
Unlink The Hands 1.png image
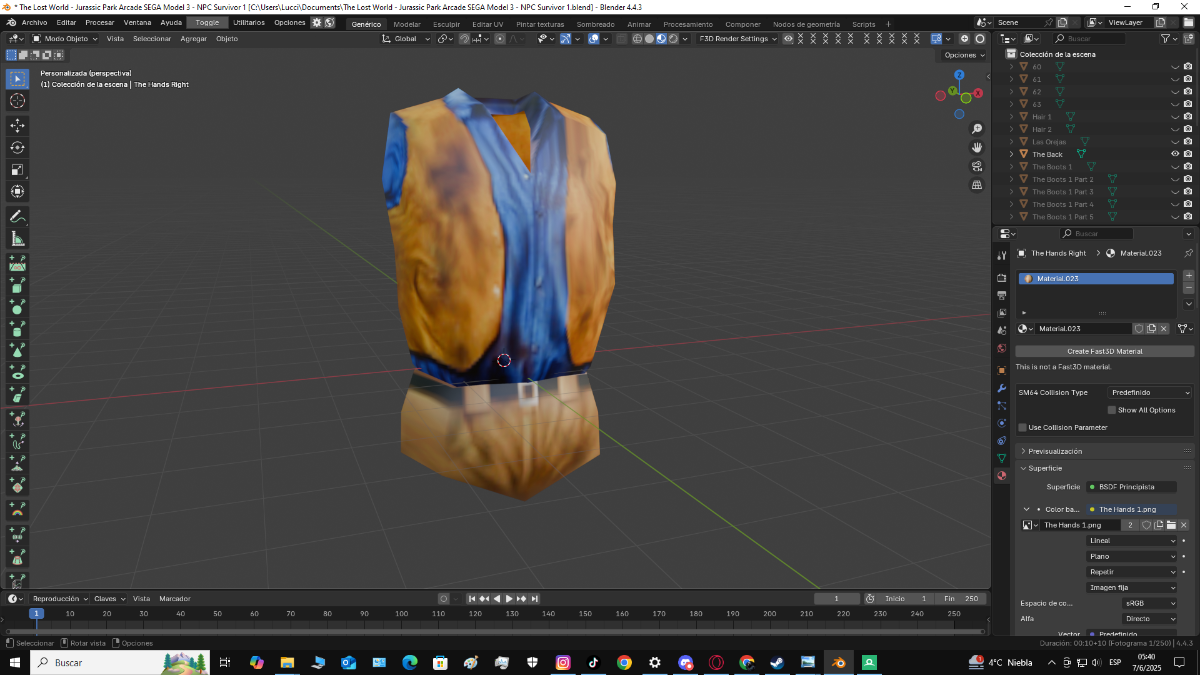pos(1183,525)
